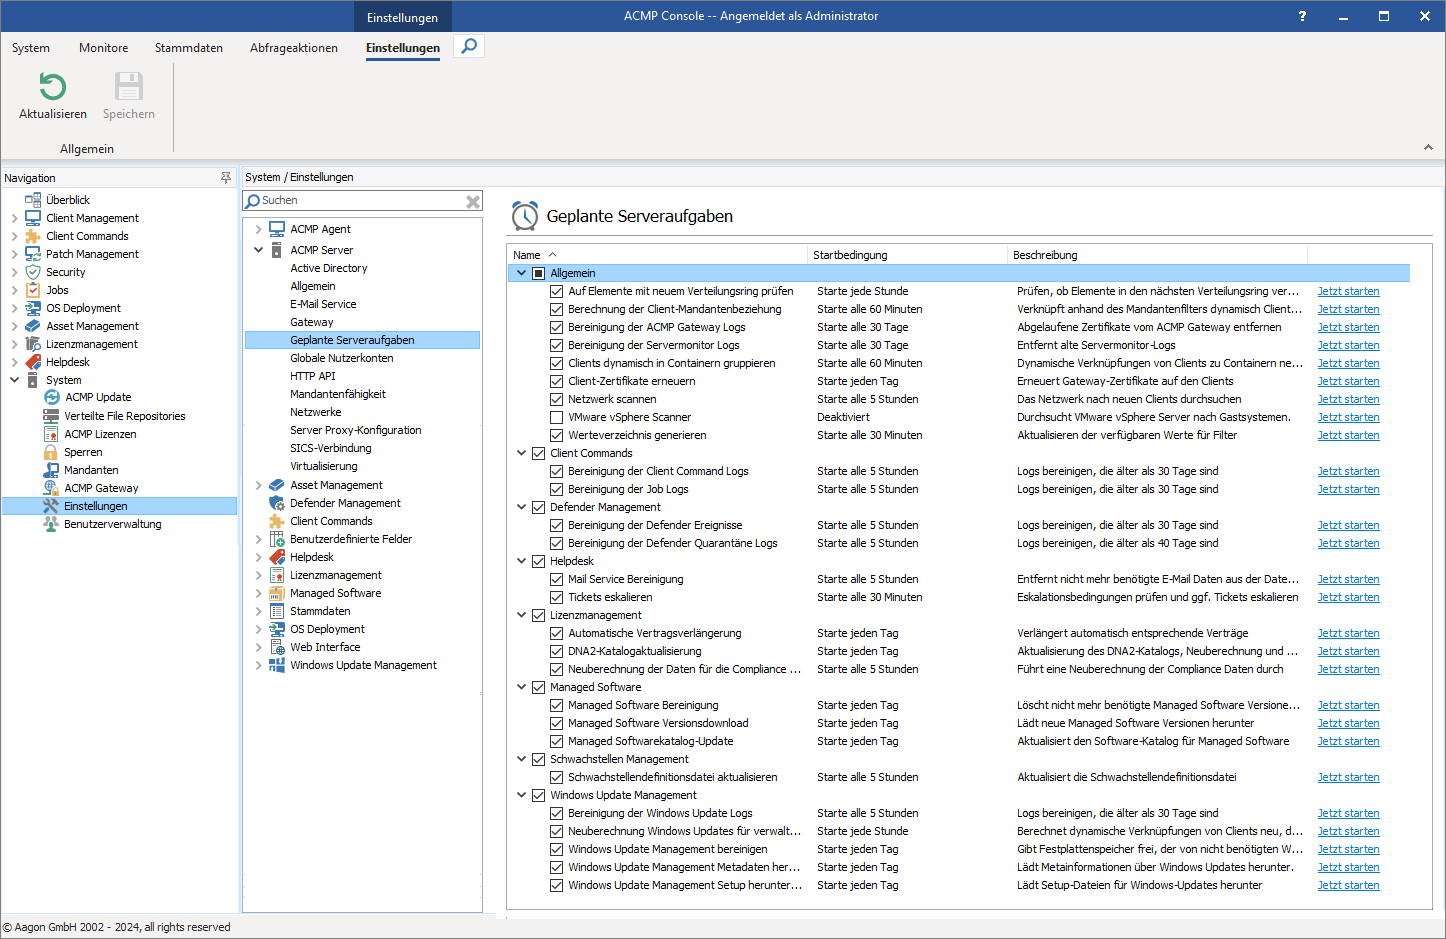Switch to the Monitore ribbon tab
The image size is (1446, 939).
pyautogui.click(x=103, y=48)
